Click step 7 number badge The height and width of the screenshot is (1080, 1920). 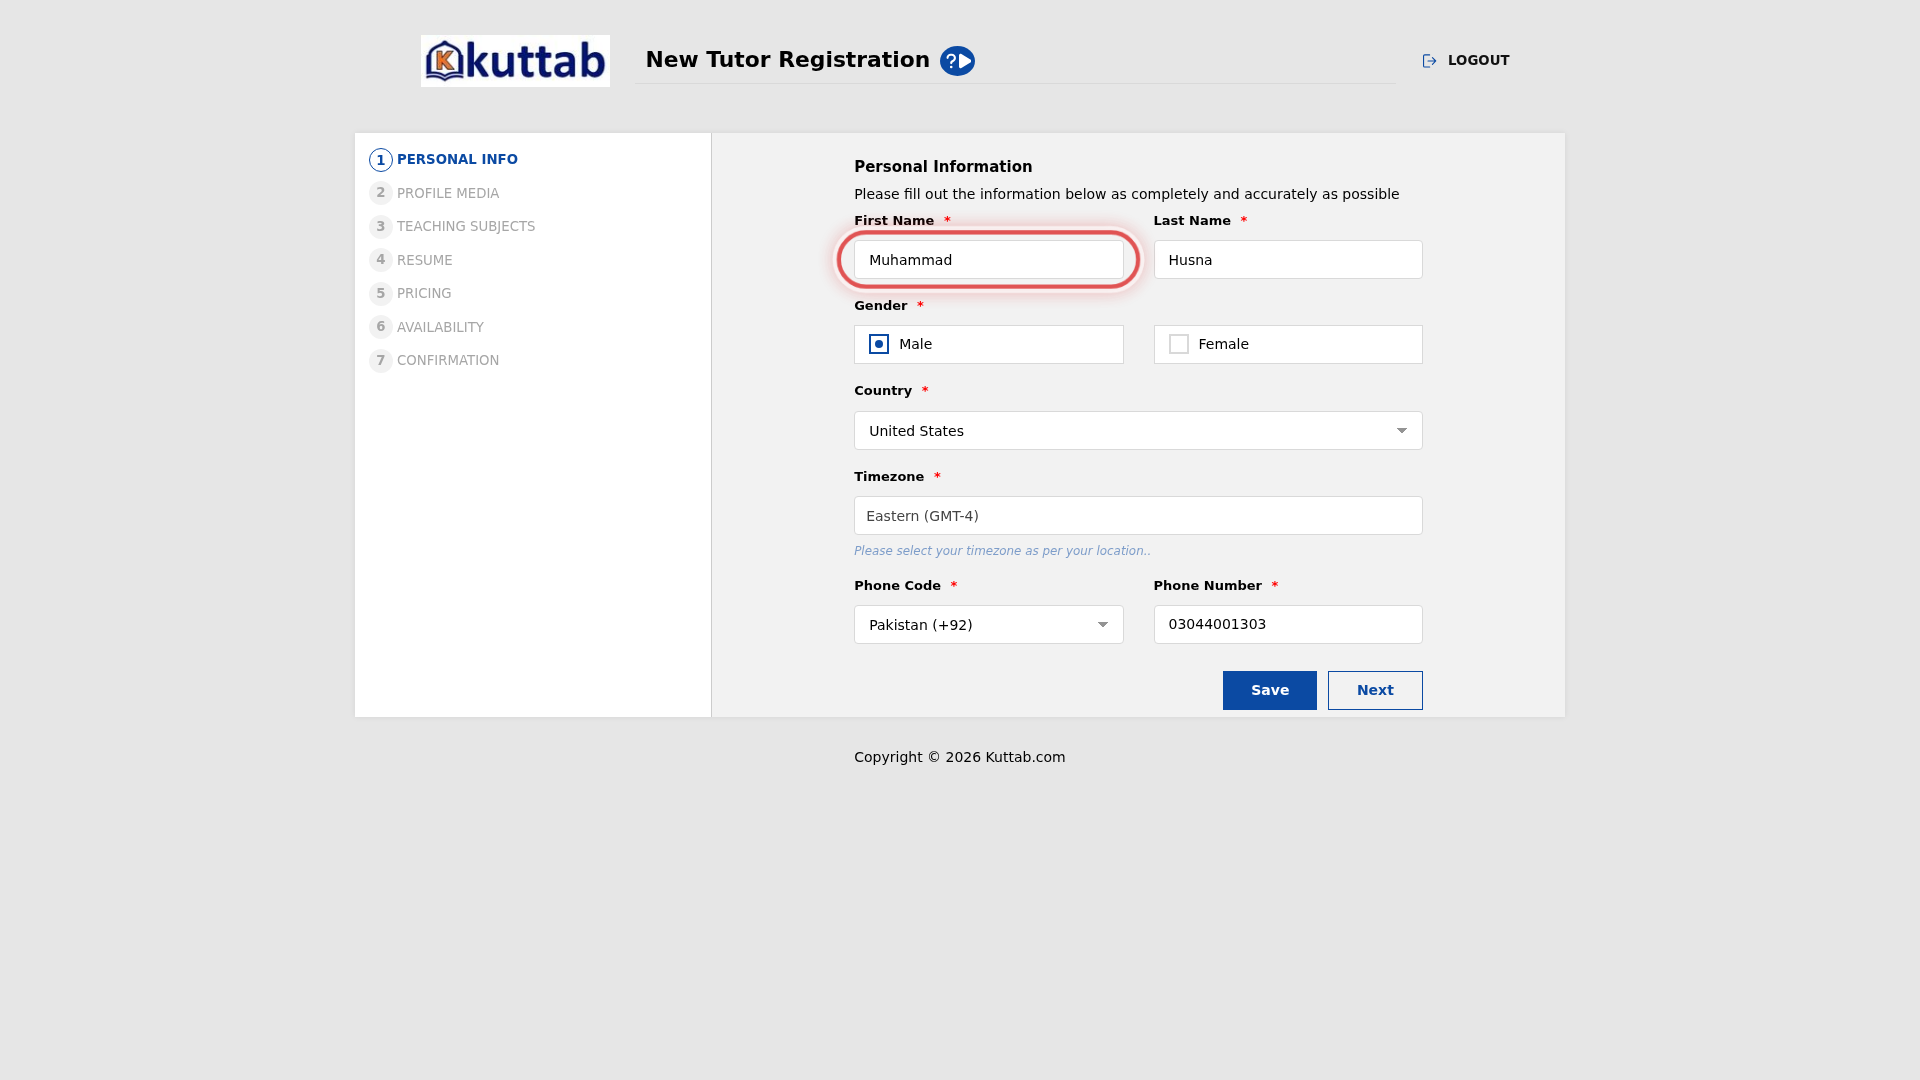pos(381,360)
